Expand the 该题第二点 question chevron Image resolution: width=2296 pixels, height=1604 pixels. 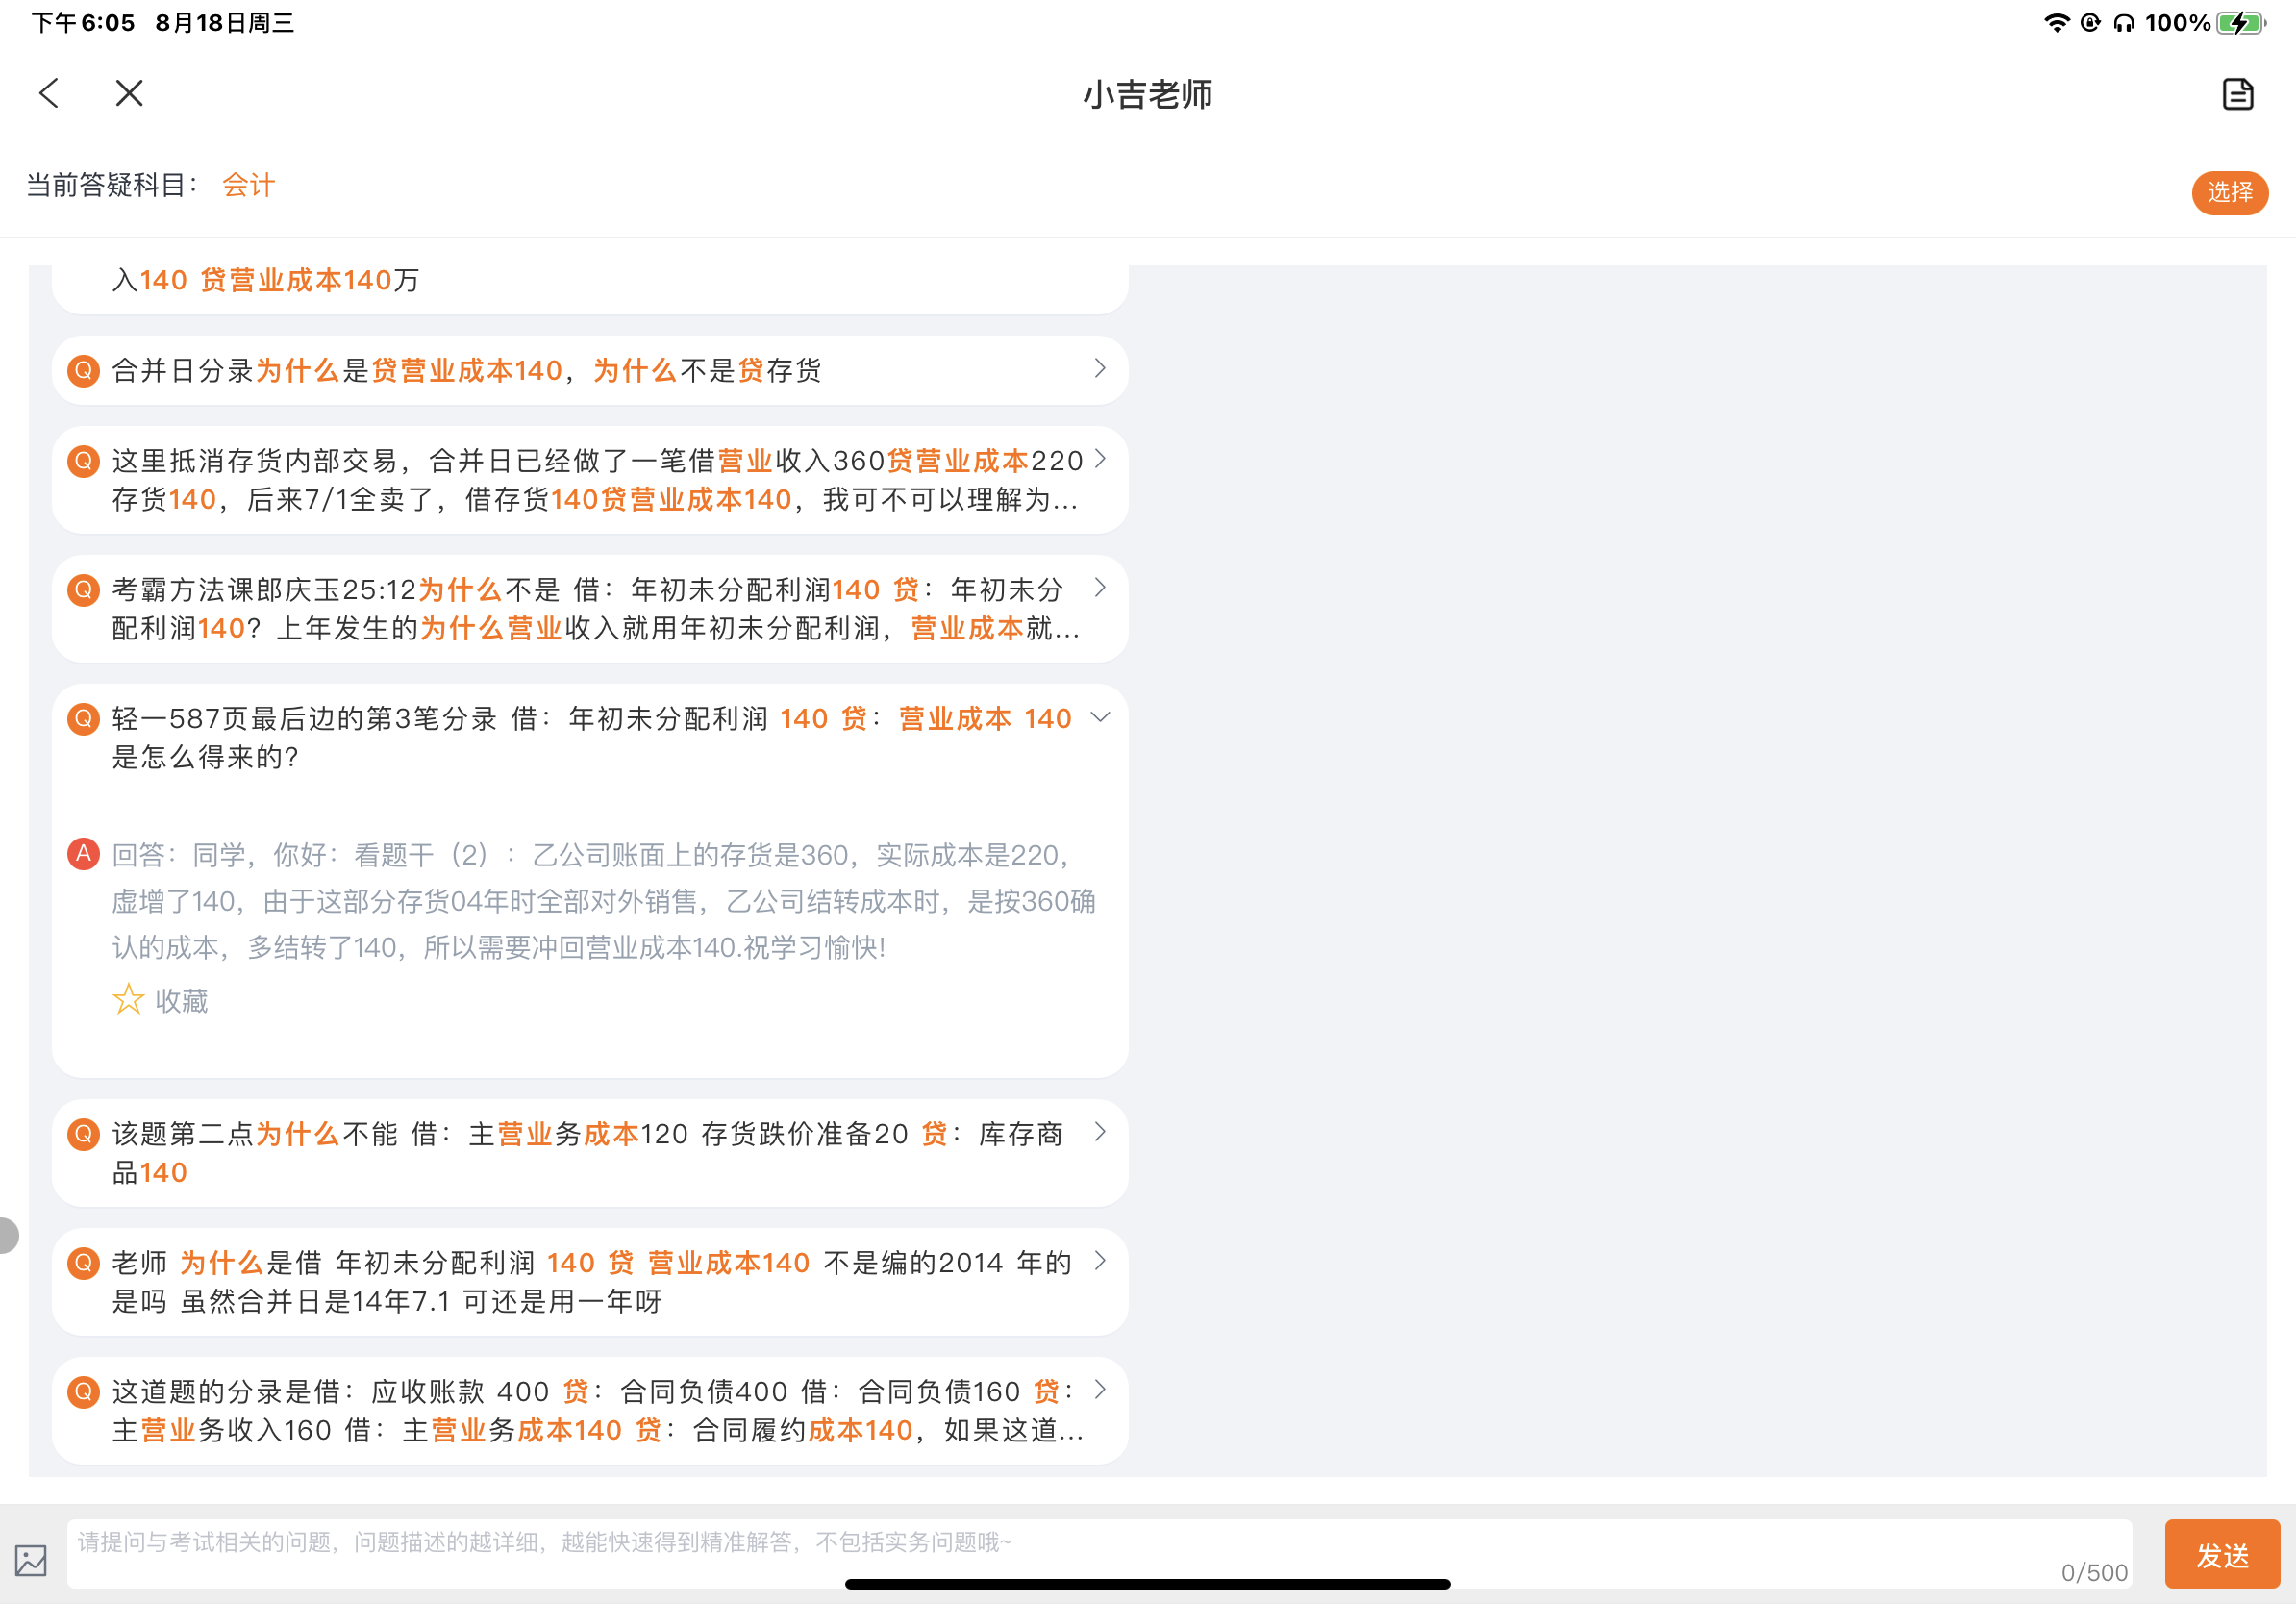point(1100,1132)
